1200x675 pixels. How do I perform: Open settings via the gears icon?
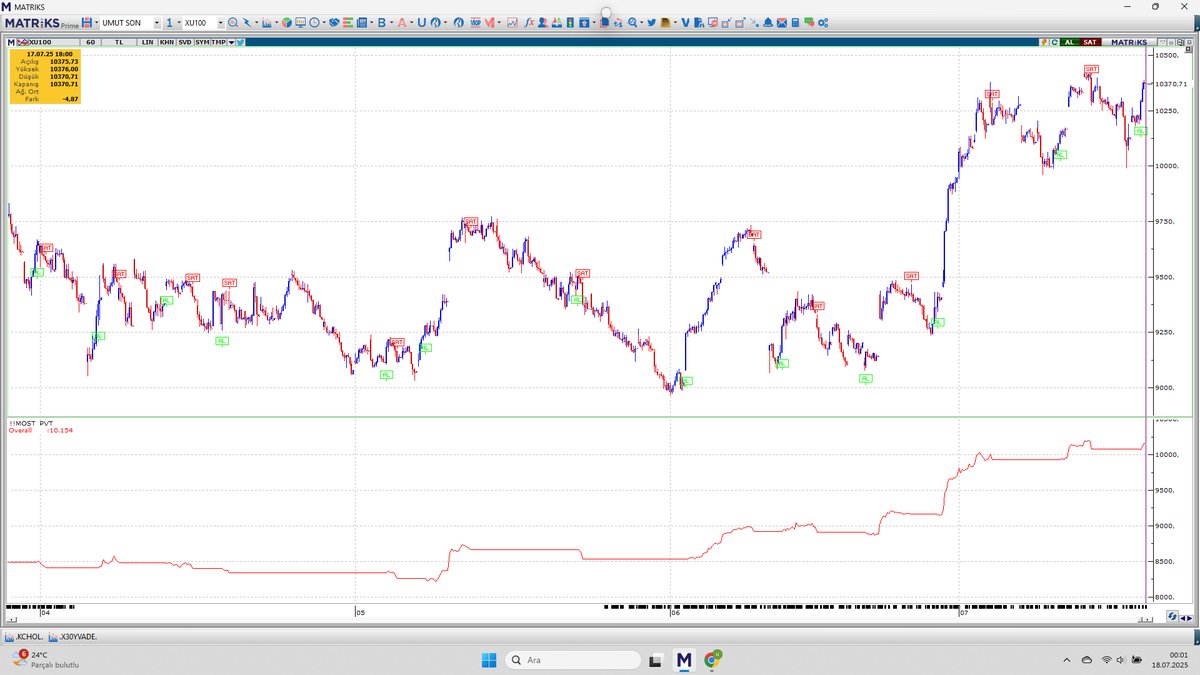click(823, 22)
